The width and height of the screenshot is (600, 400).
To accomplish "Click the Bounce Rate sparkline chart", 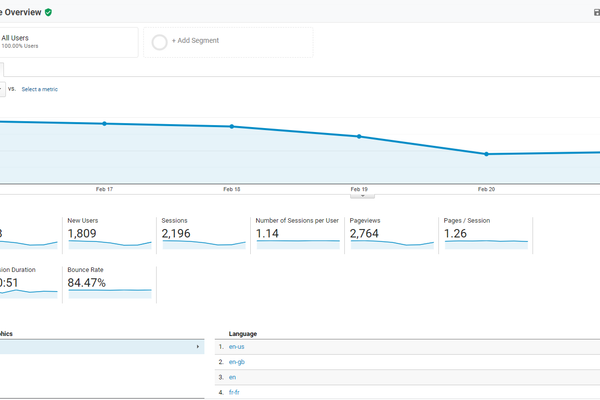I will coord(110,294).
